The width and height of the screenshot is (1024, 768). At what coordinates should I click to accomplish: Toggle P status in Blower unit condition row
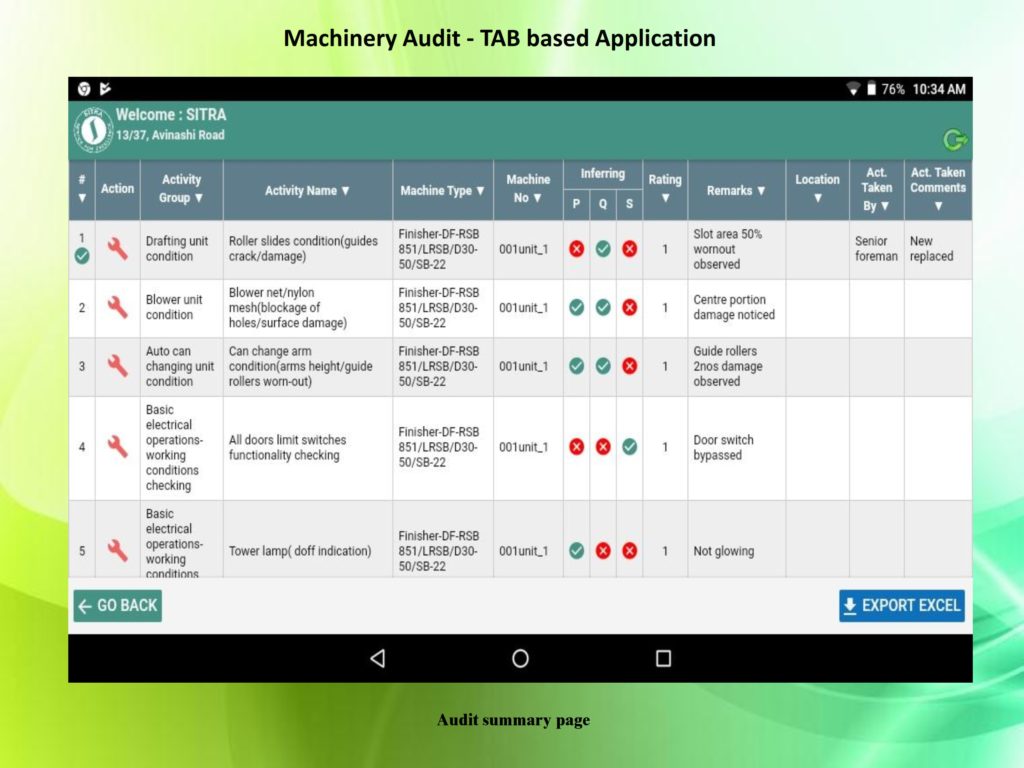(577, 307)
